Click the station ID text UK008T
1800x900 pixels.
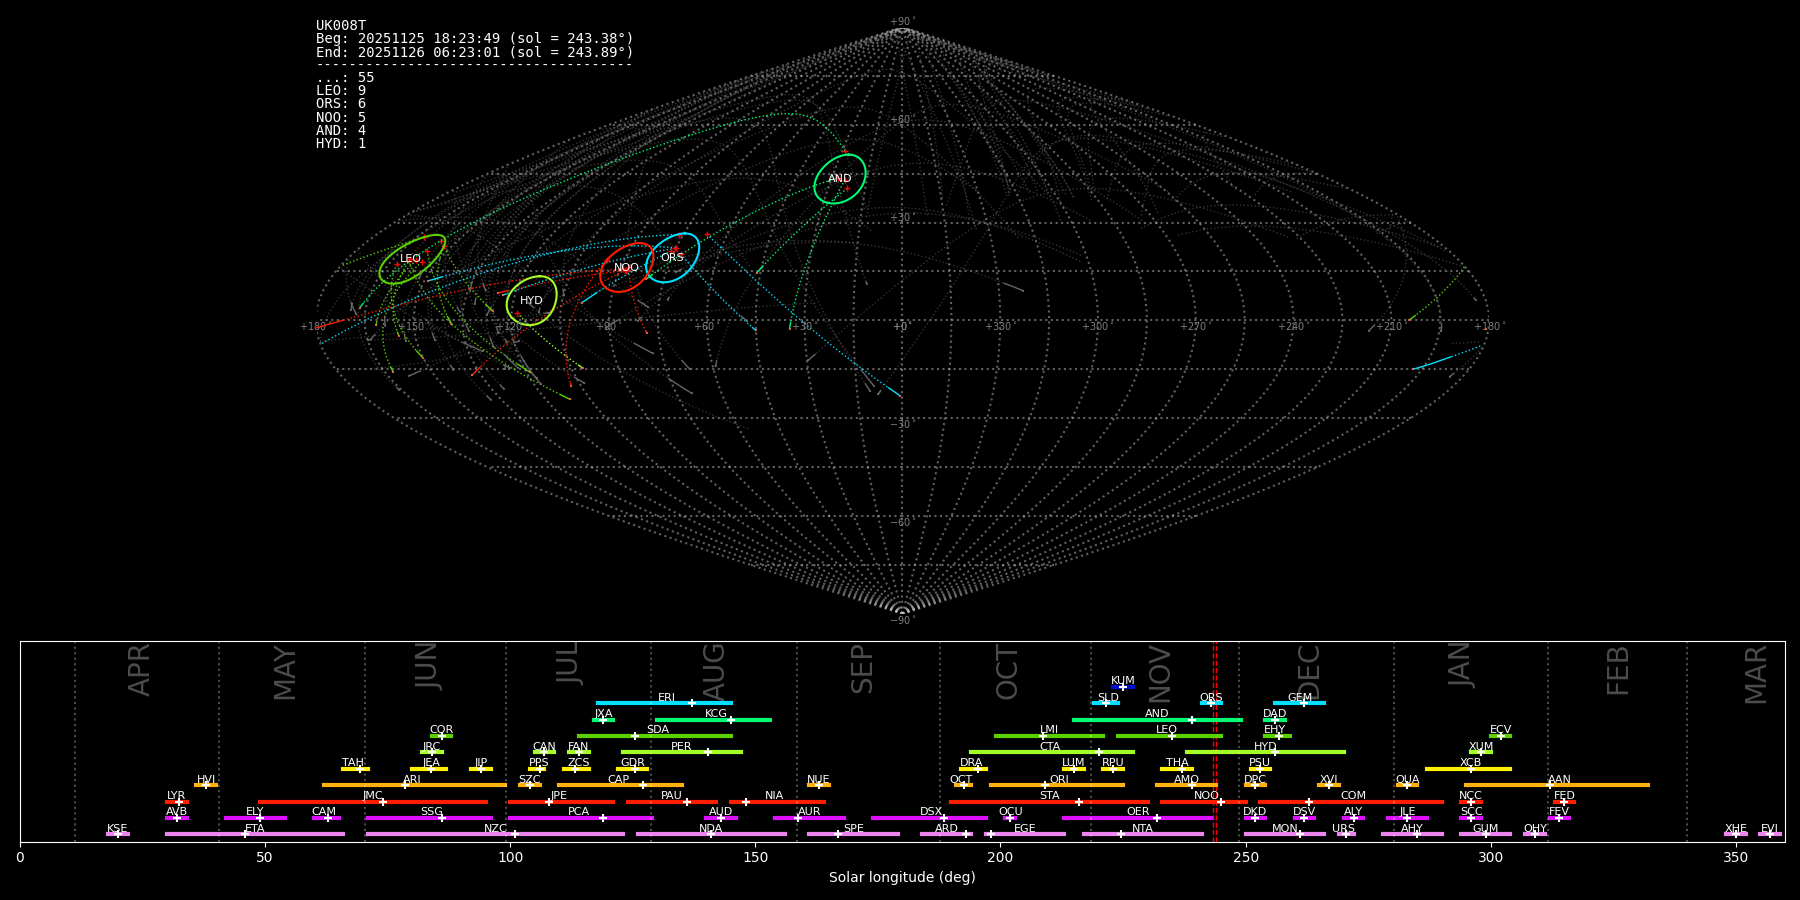pyautogui.click(x=341, y=26)
